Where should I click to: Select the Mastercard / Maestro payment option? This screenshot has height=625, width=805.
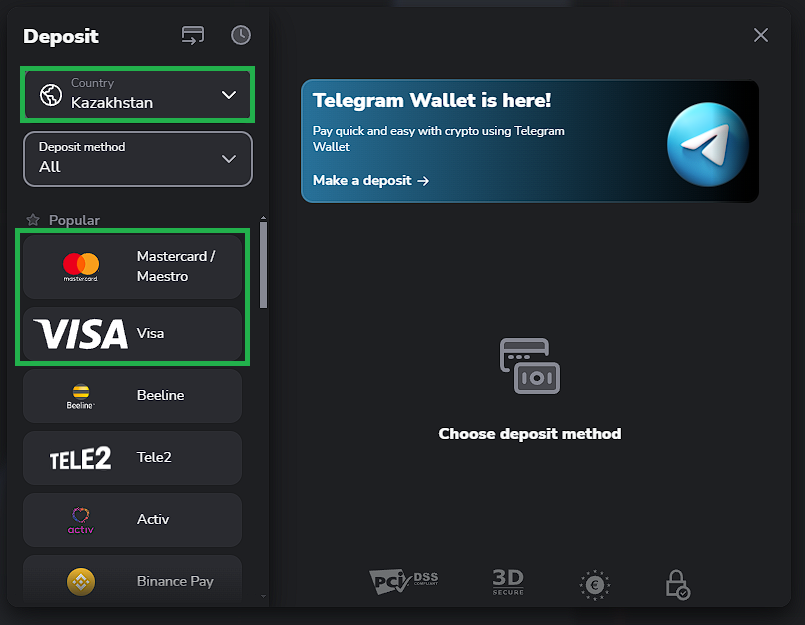132,267
